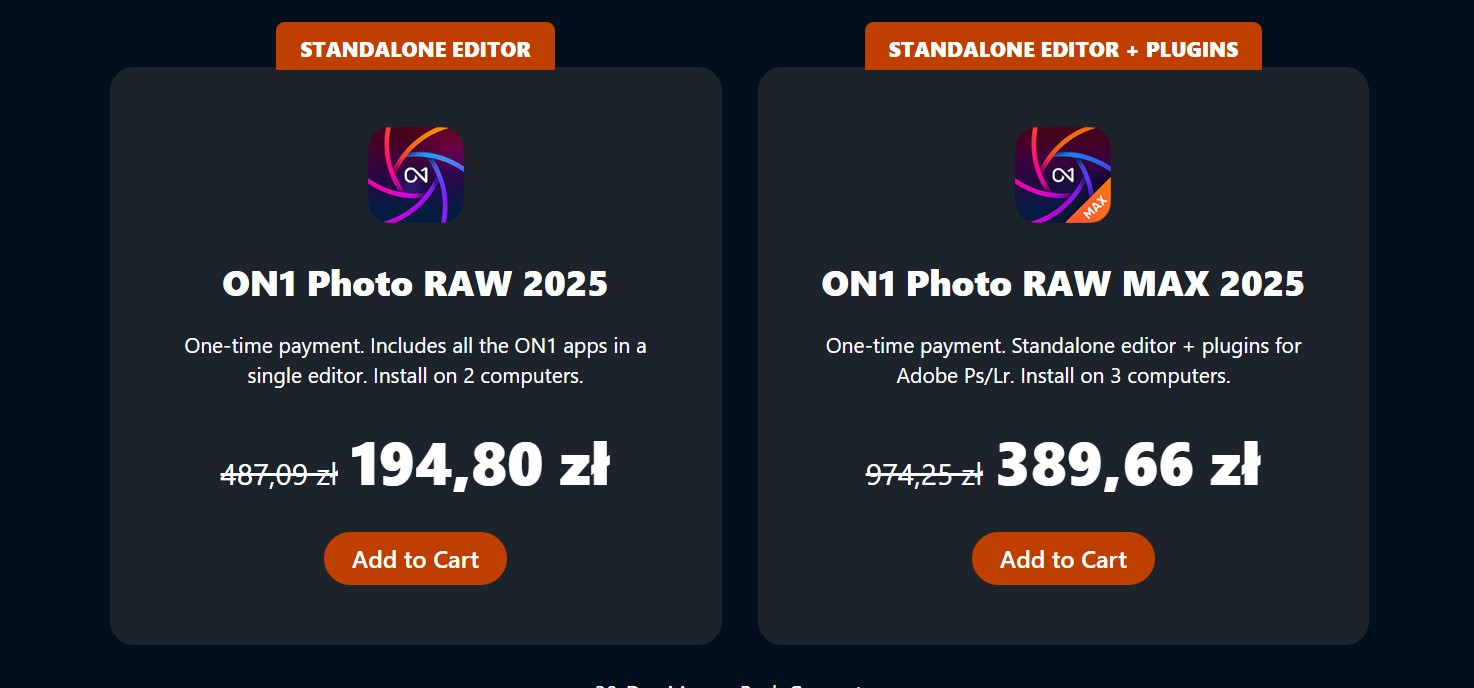
Task: Open the ON1 Photo RAW 2025 title
Action: 415,284
